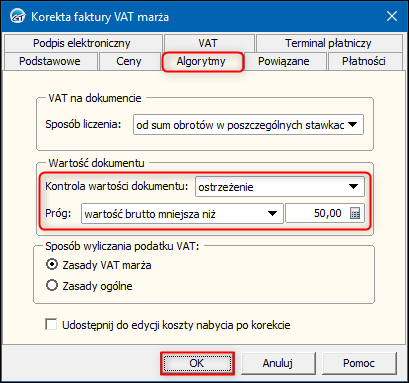Screen dimensions: 409x383
Task: Click the Anuluj button
Action: tap(278, 363)
